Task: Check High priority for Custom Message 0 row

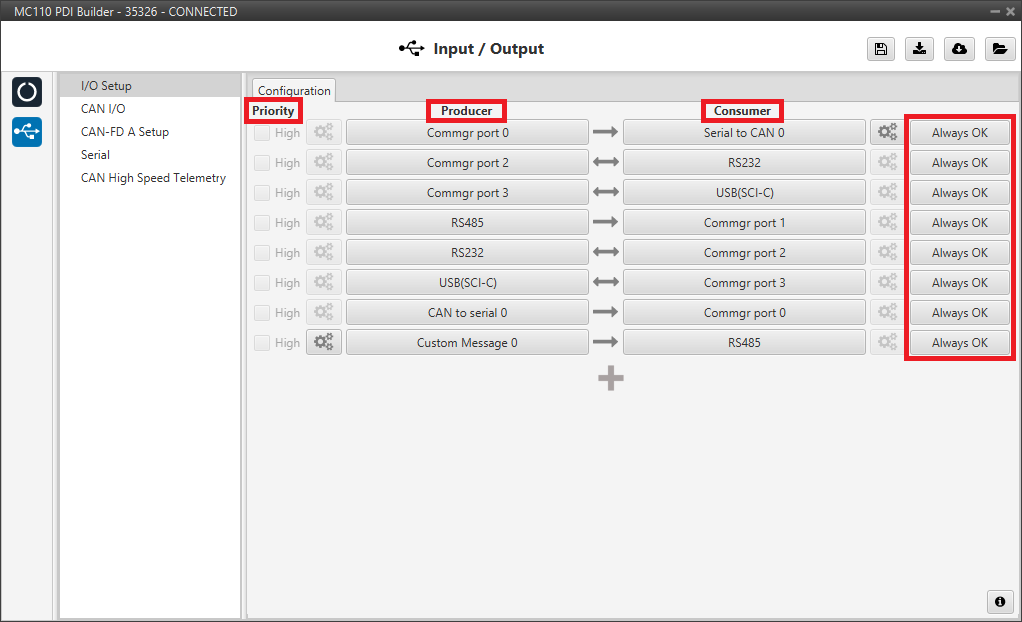Action: [262, 343]
